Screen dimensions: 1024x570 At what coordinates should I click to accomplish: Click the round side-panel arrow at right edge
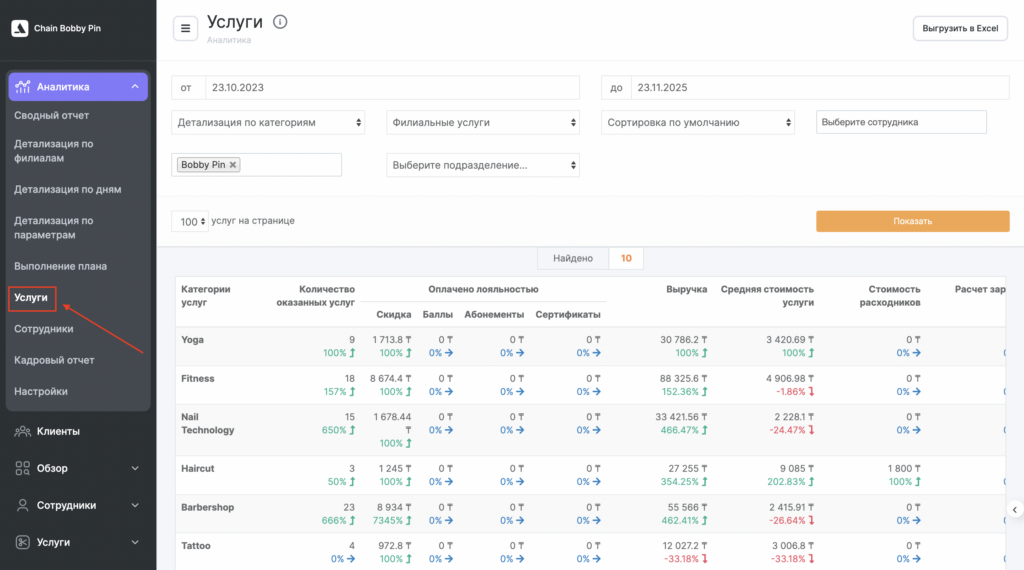1013,510
